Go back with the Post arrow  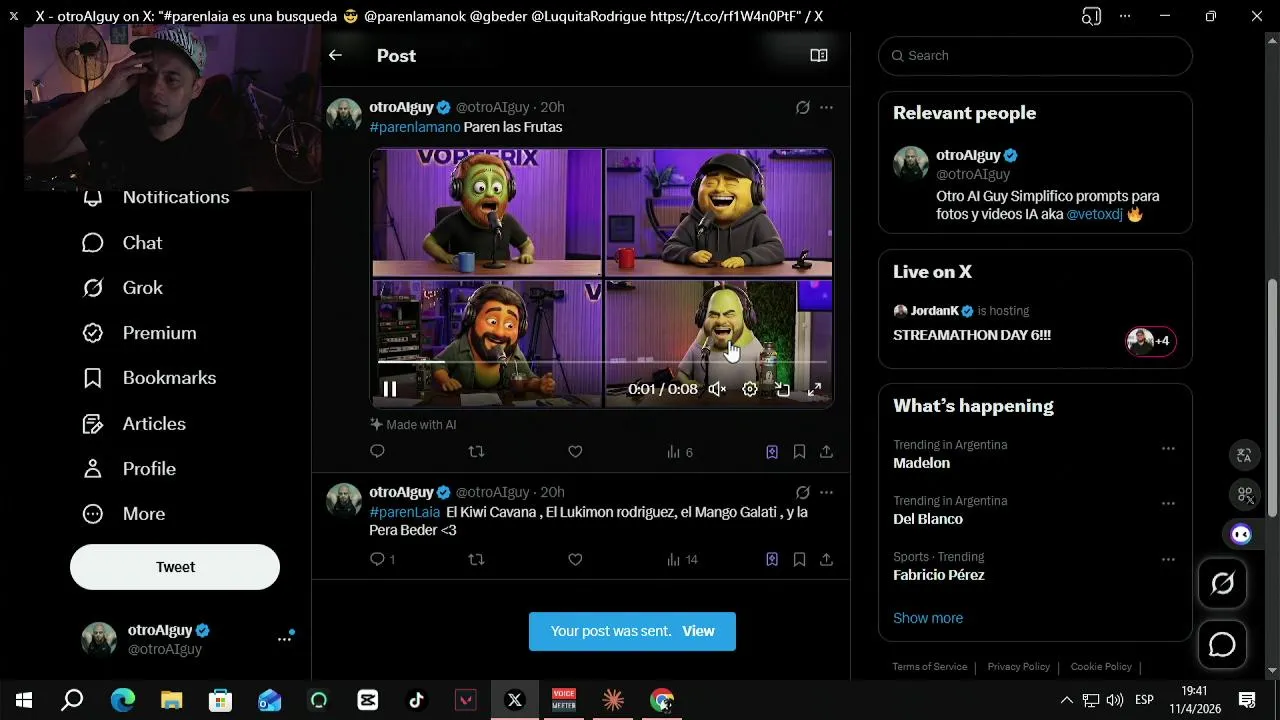point(335,56)
